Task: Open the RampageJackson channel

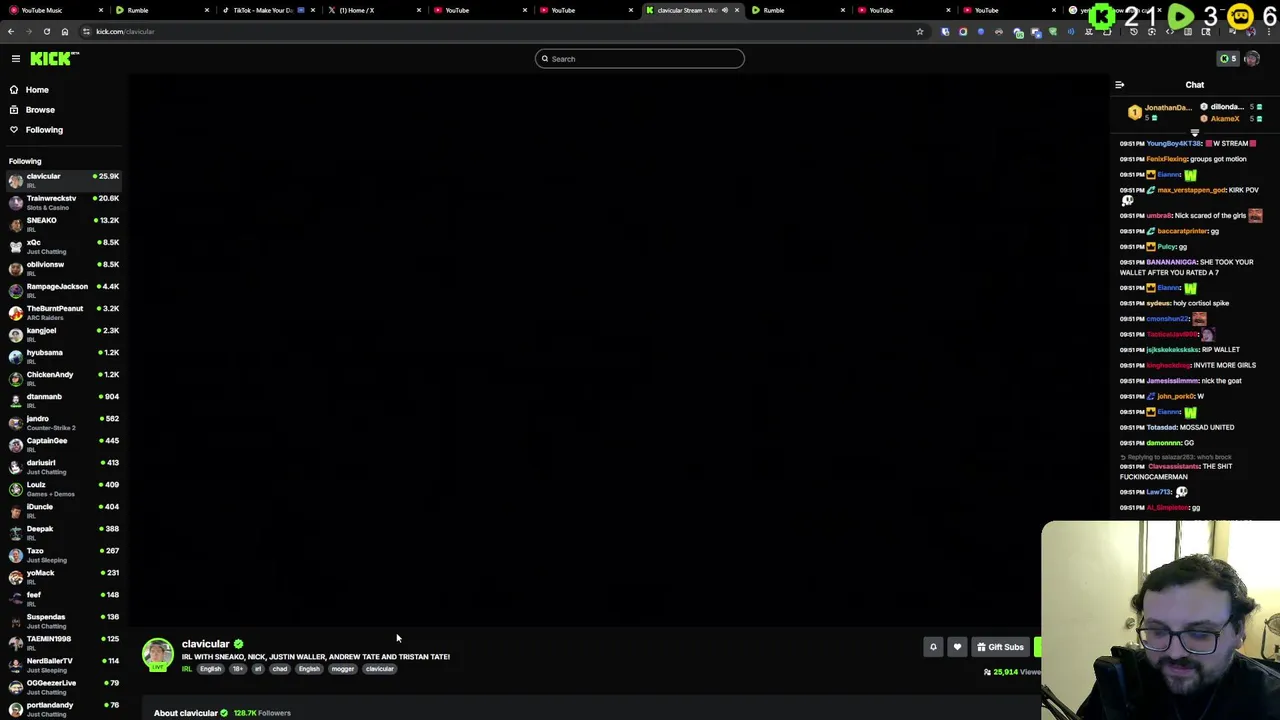Action: (x=64, y=290)
